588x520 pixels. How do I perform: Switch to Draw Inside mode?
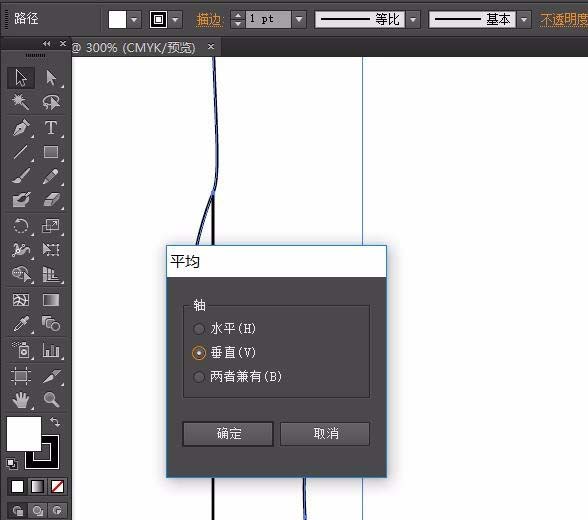(57, 511)
